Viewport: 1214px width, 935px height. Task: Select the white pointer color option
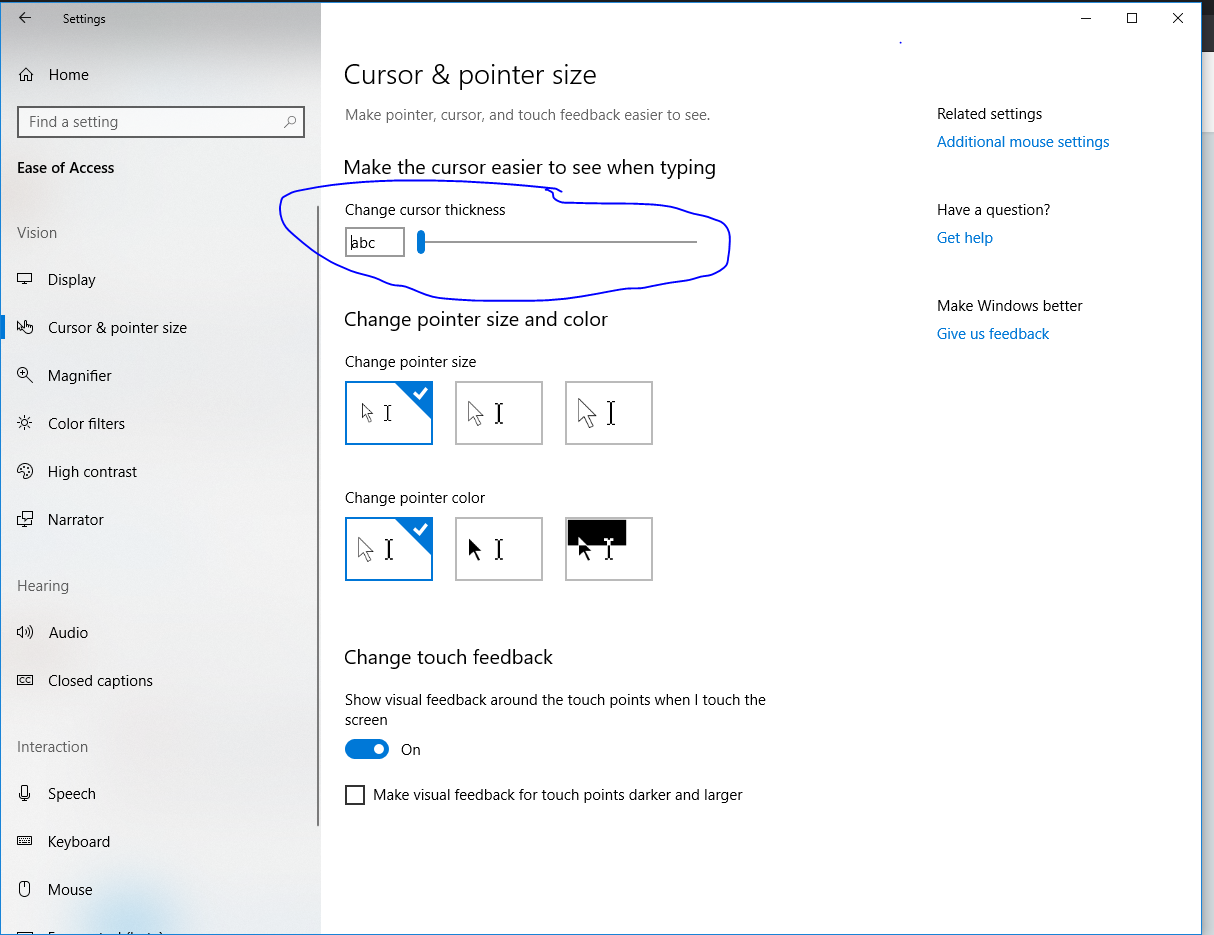tap(389, 549)
